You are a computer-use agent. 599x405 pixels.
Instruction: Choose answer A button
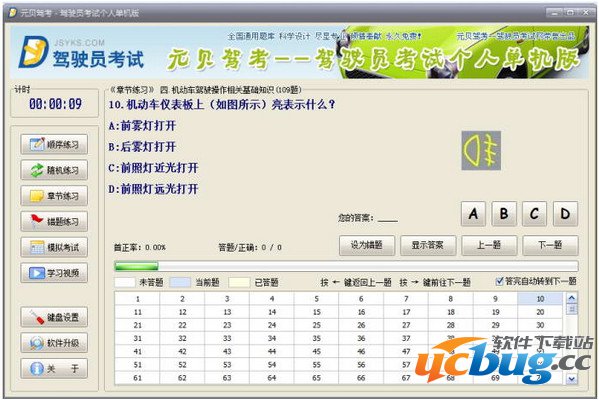tap(473, 214)
